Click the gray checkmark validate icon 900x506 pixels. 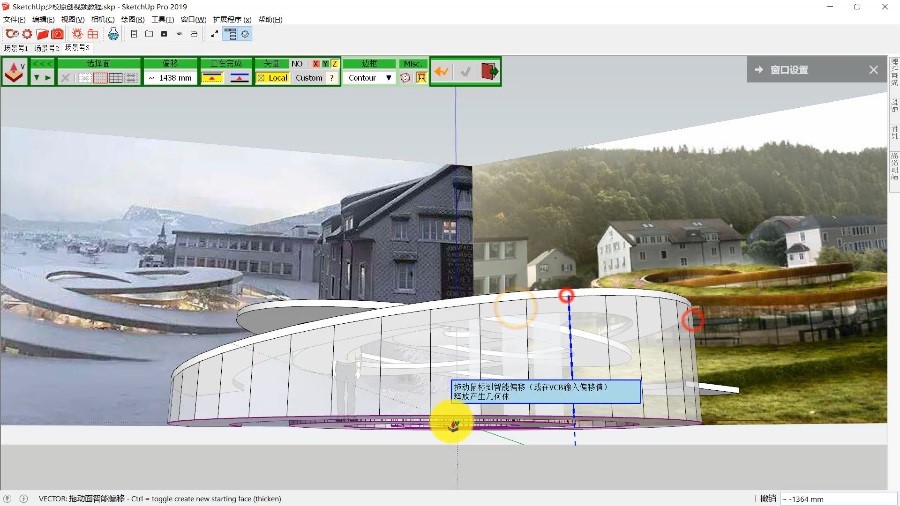pyautogui.click(x=465, y=72)
